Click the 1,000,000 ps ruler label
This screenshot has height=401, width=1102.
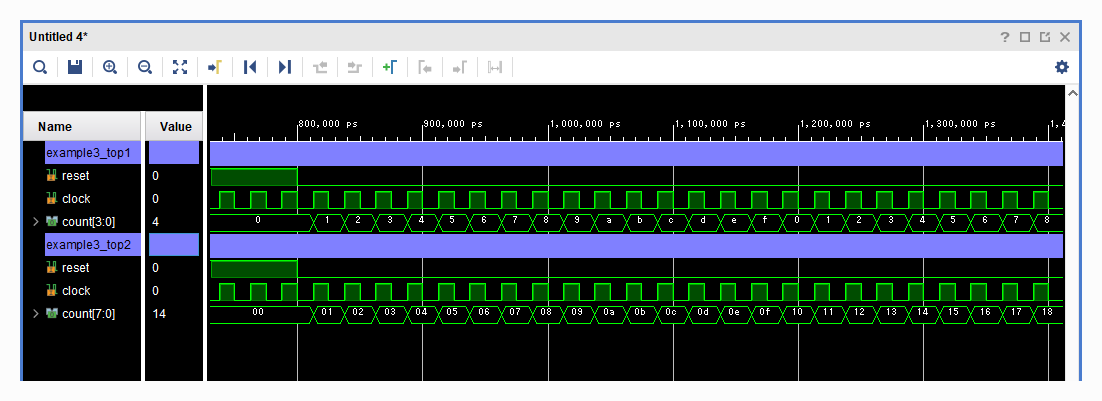585,124
